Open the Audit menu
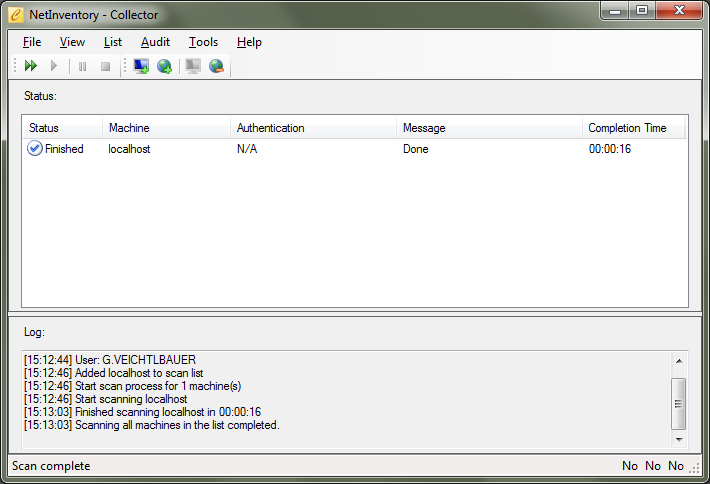This screenshot has height=484, width=710. click(x=155, y=42)
